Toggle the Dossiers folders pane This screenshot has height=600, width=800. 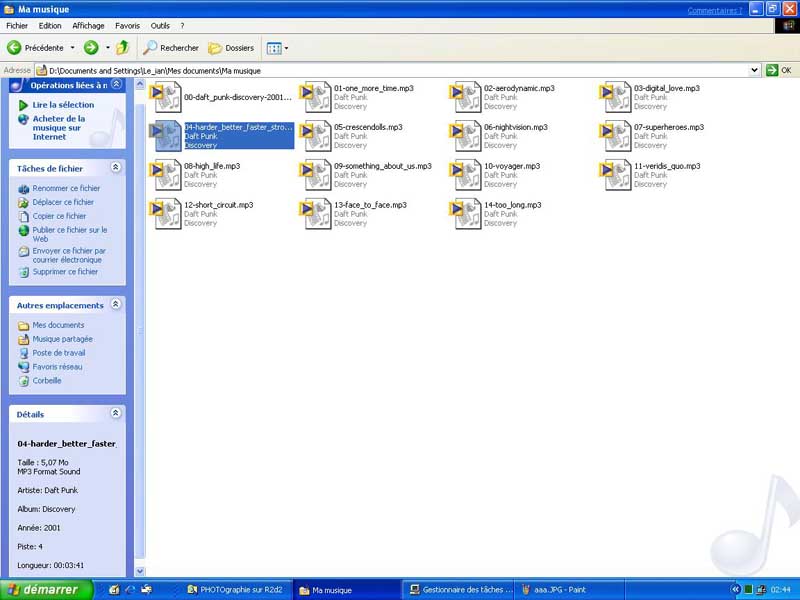pyautogui.click(x=231, y=48)
